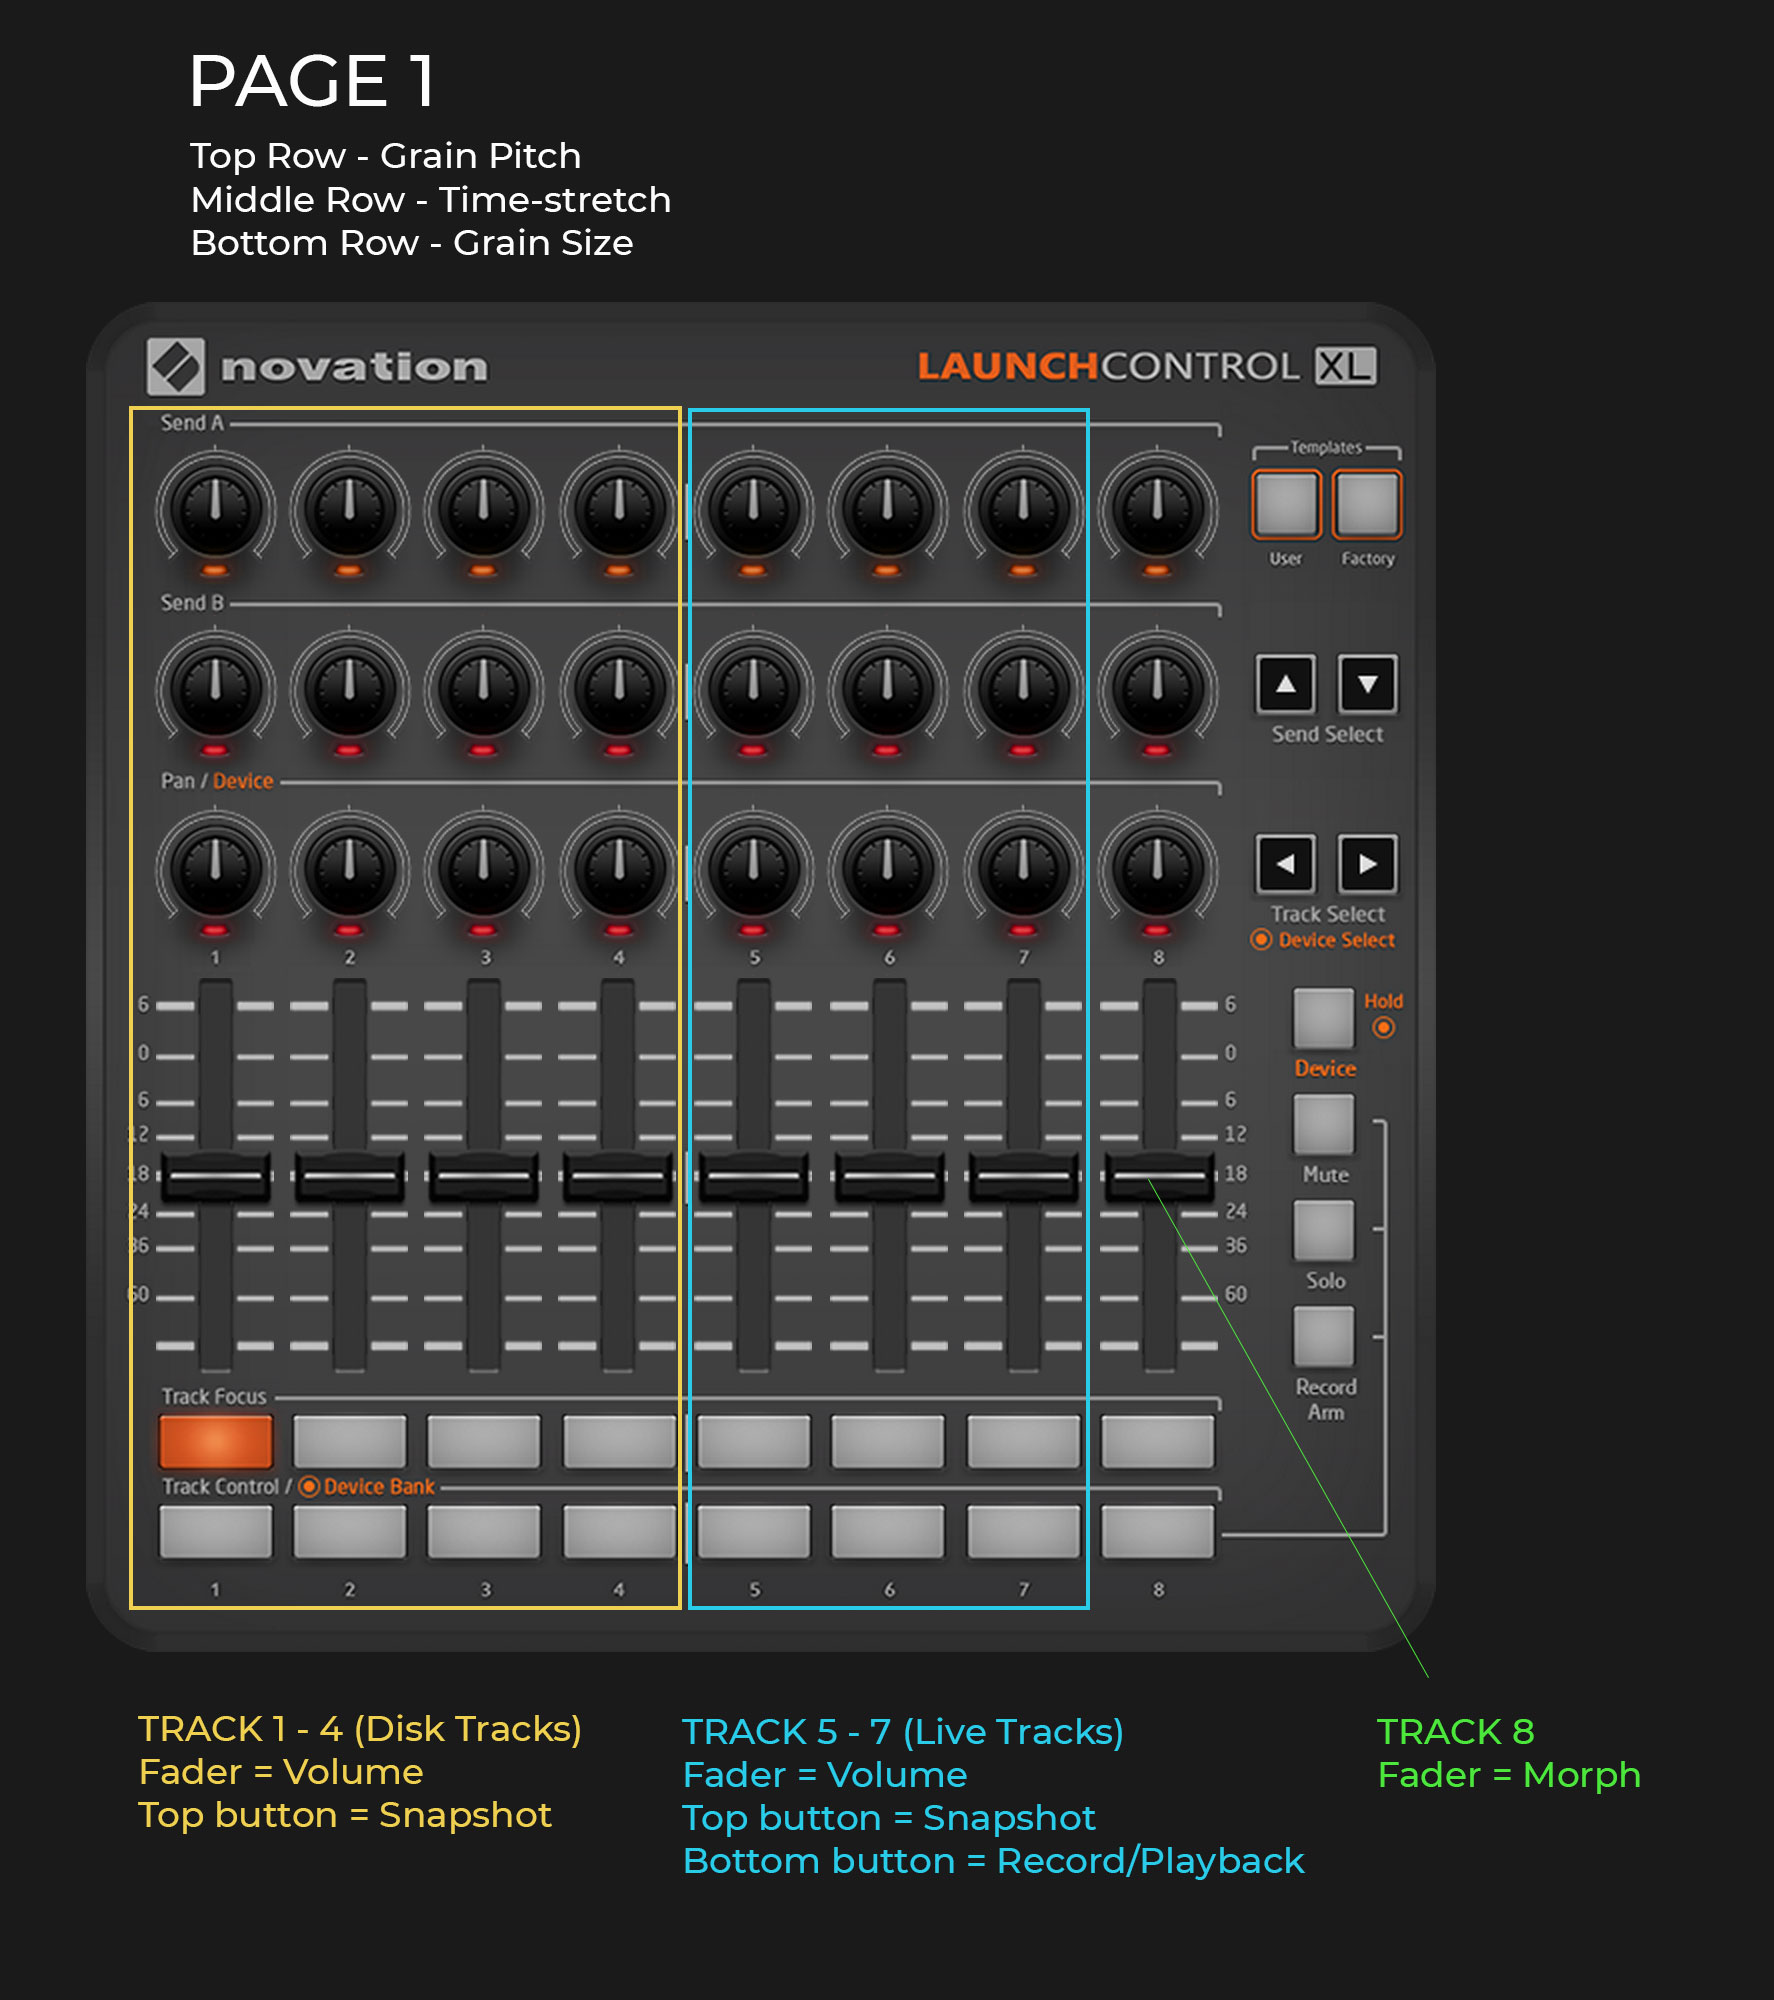
Task: Click Track Control button for channel 1
Action: pyautogui.click(x=216, y=1531)
